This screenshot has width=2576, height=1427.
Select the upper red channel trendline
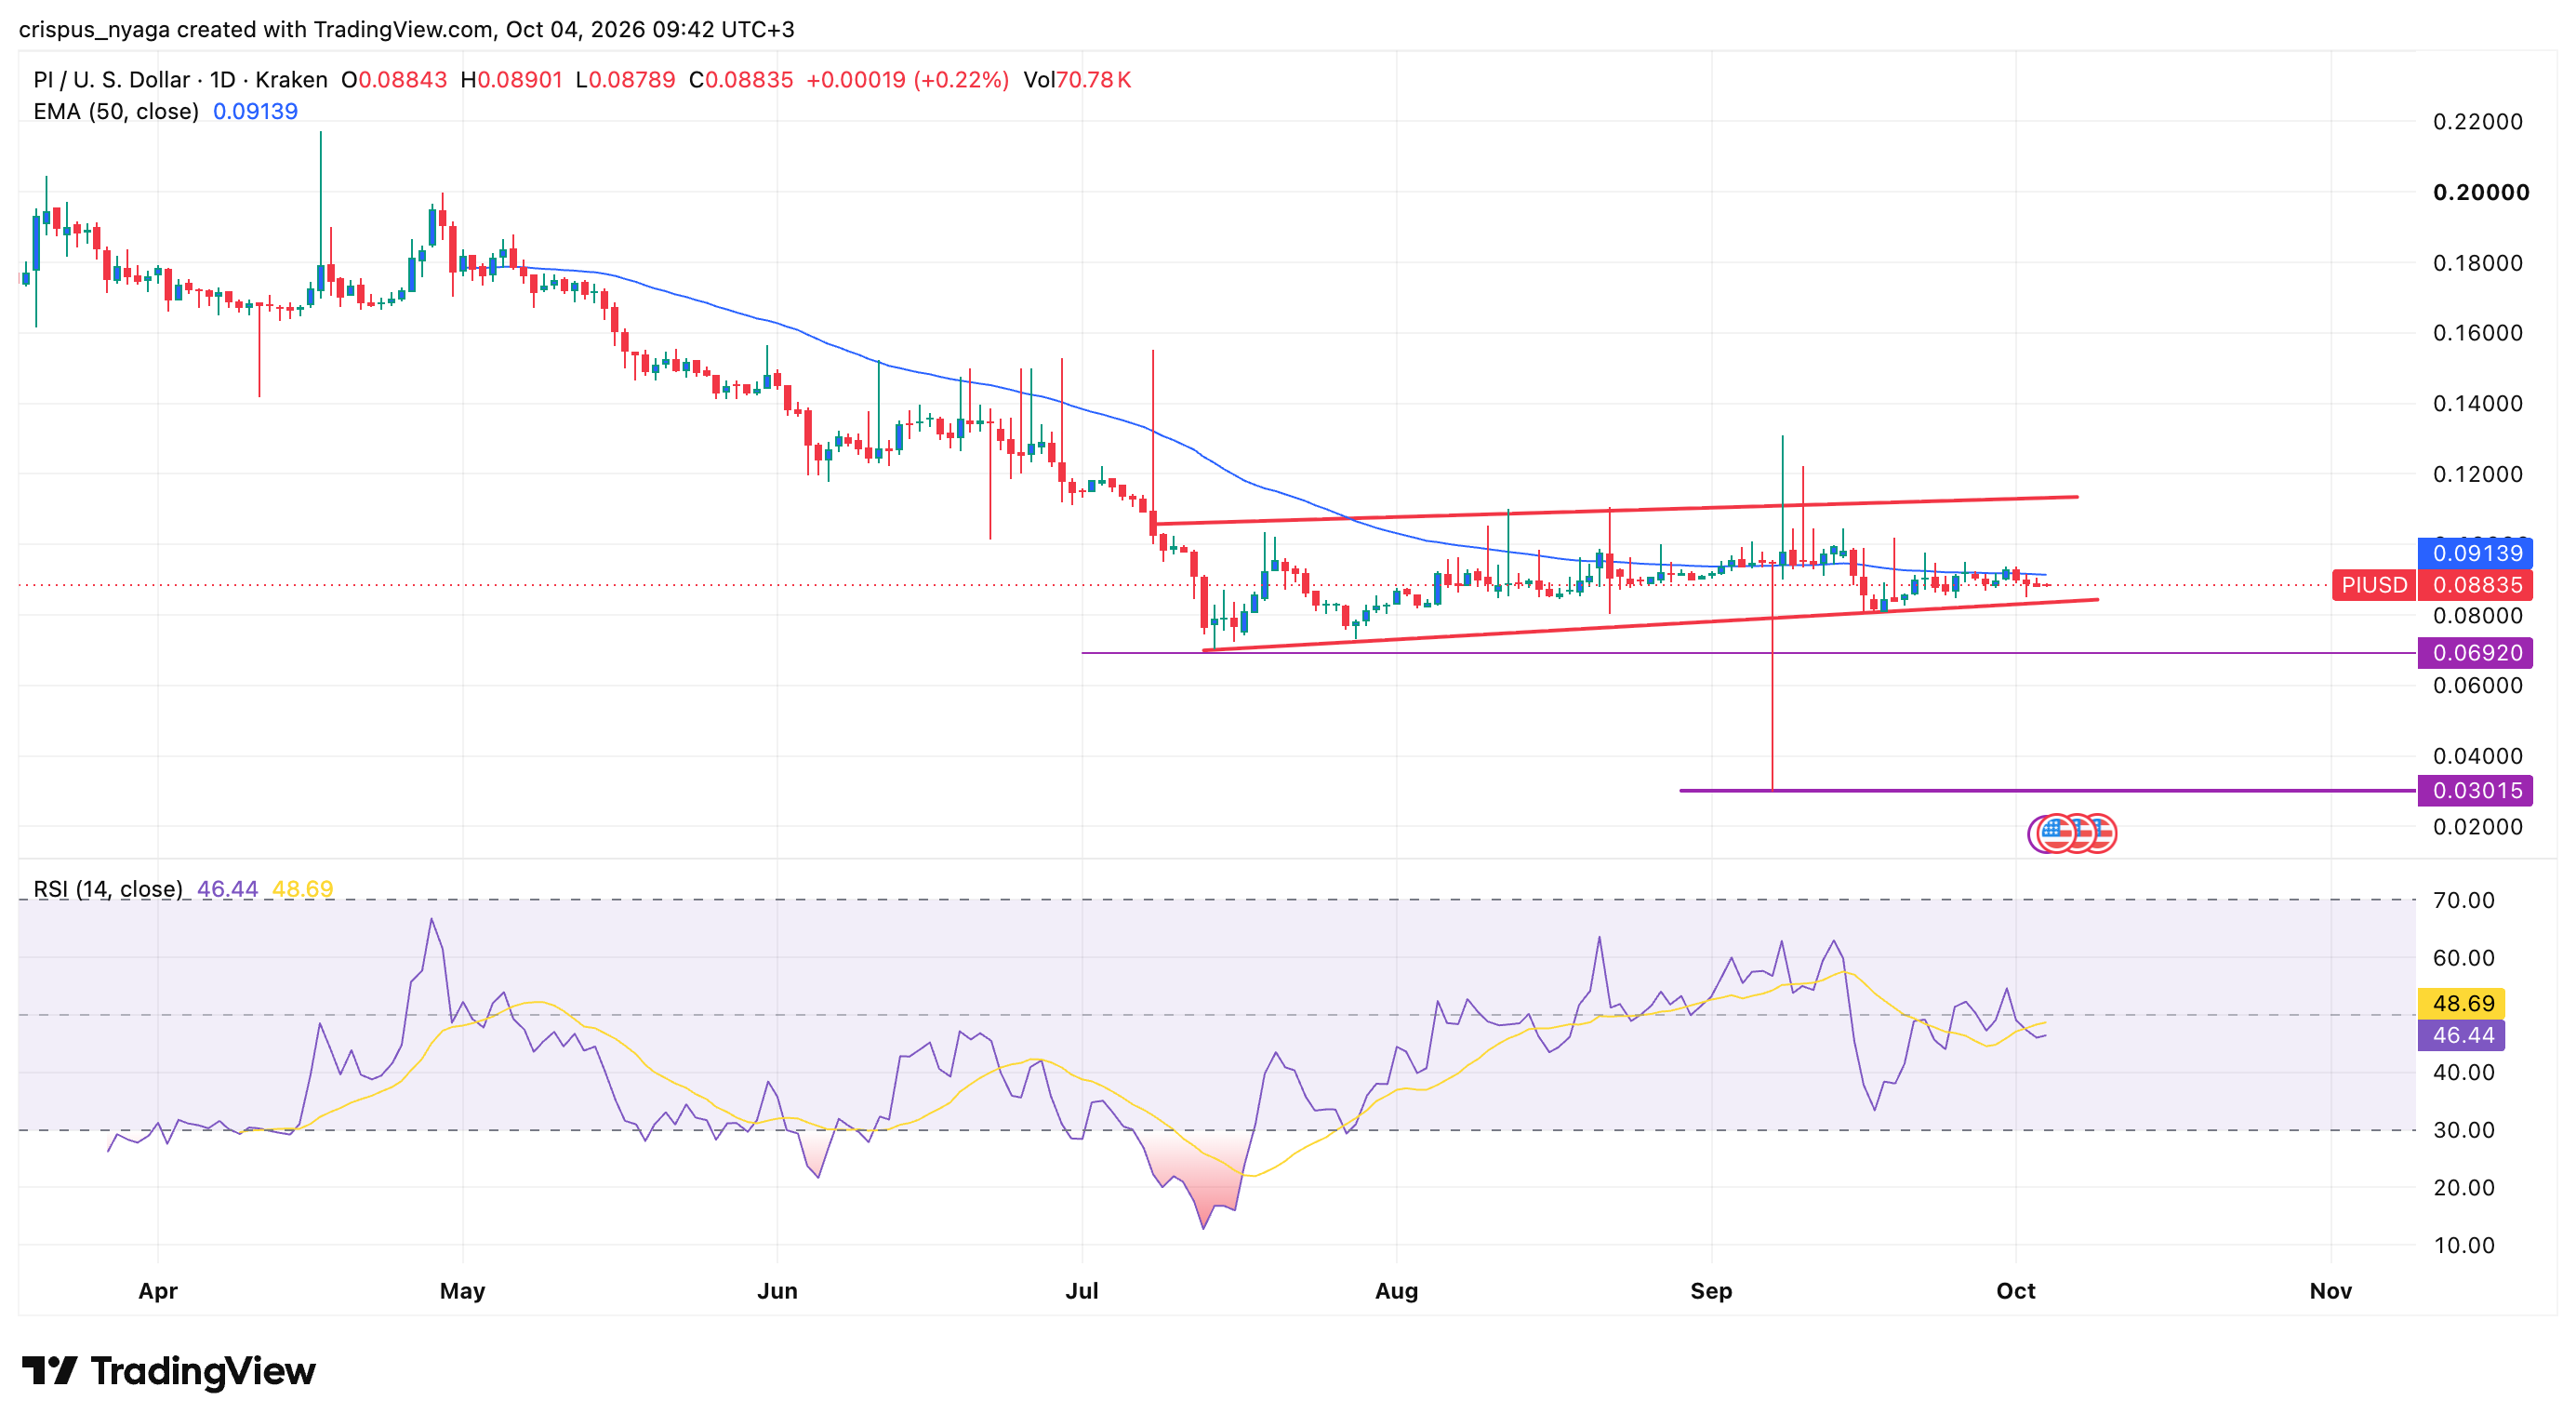pyautogui.click(x=1615, y=510)
